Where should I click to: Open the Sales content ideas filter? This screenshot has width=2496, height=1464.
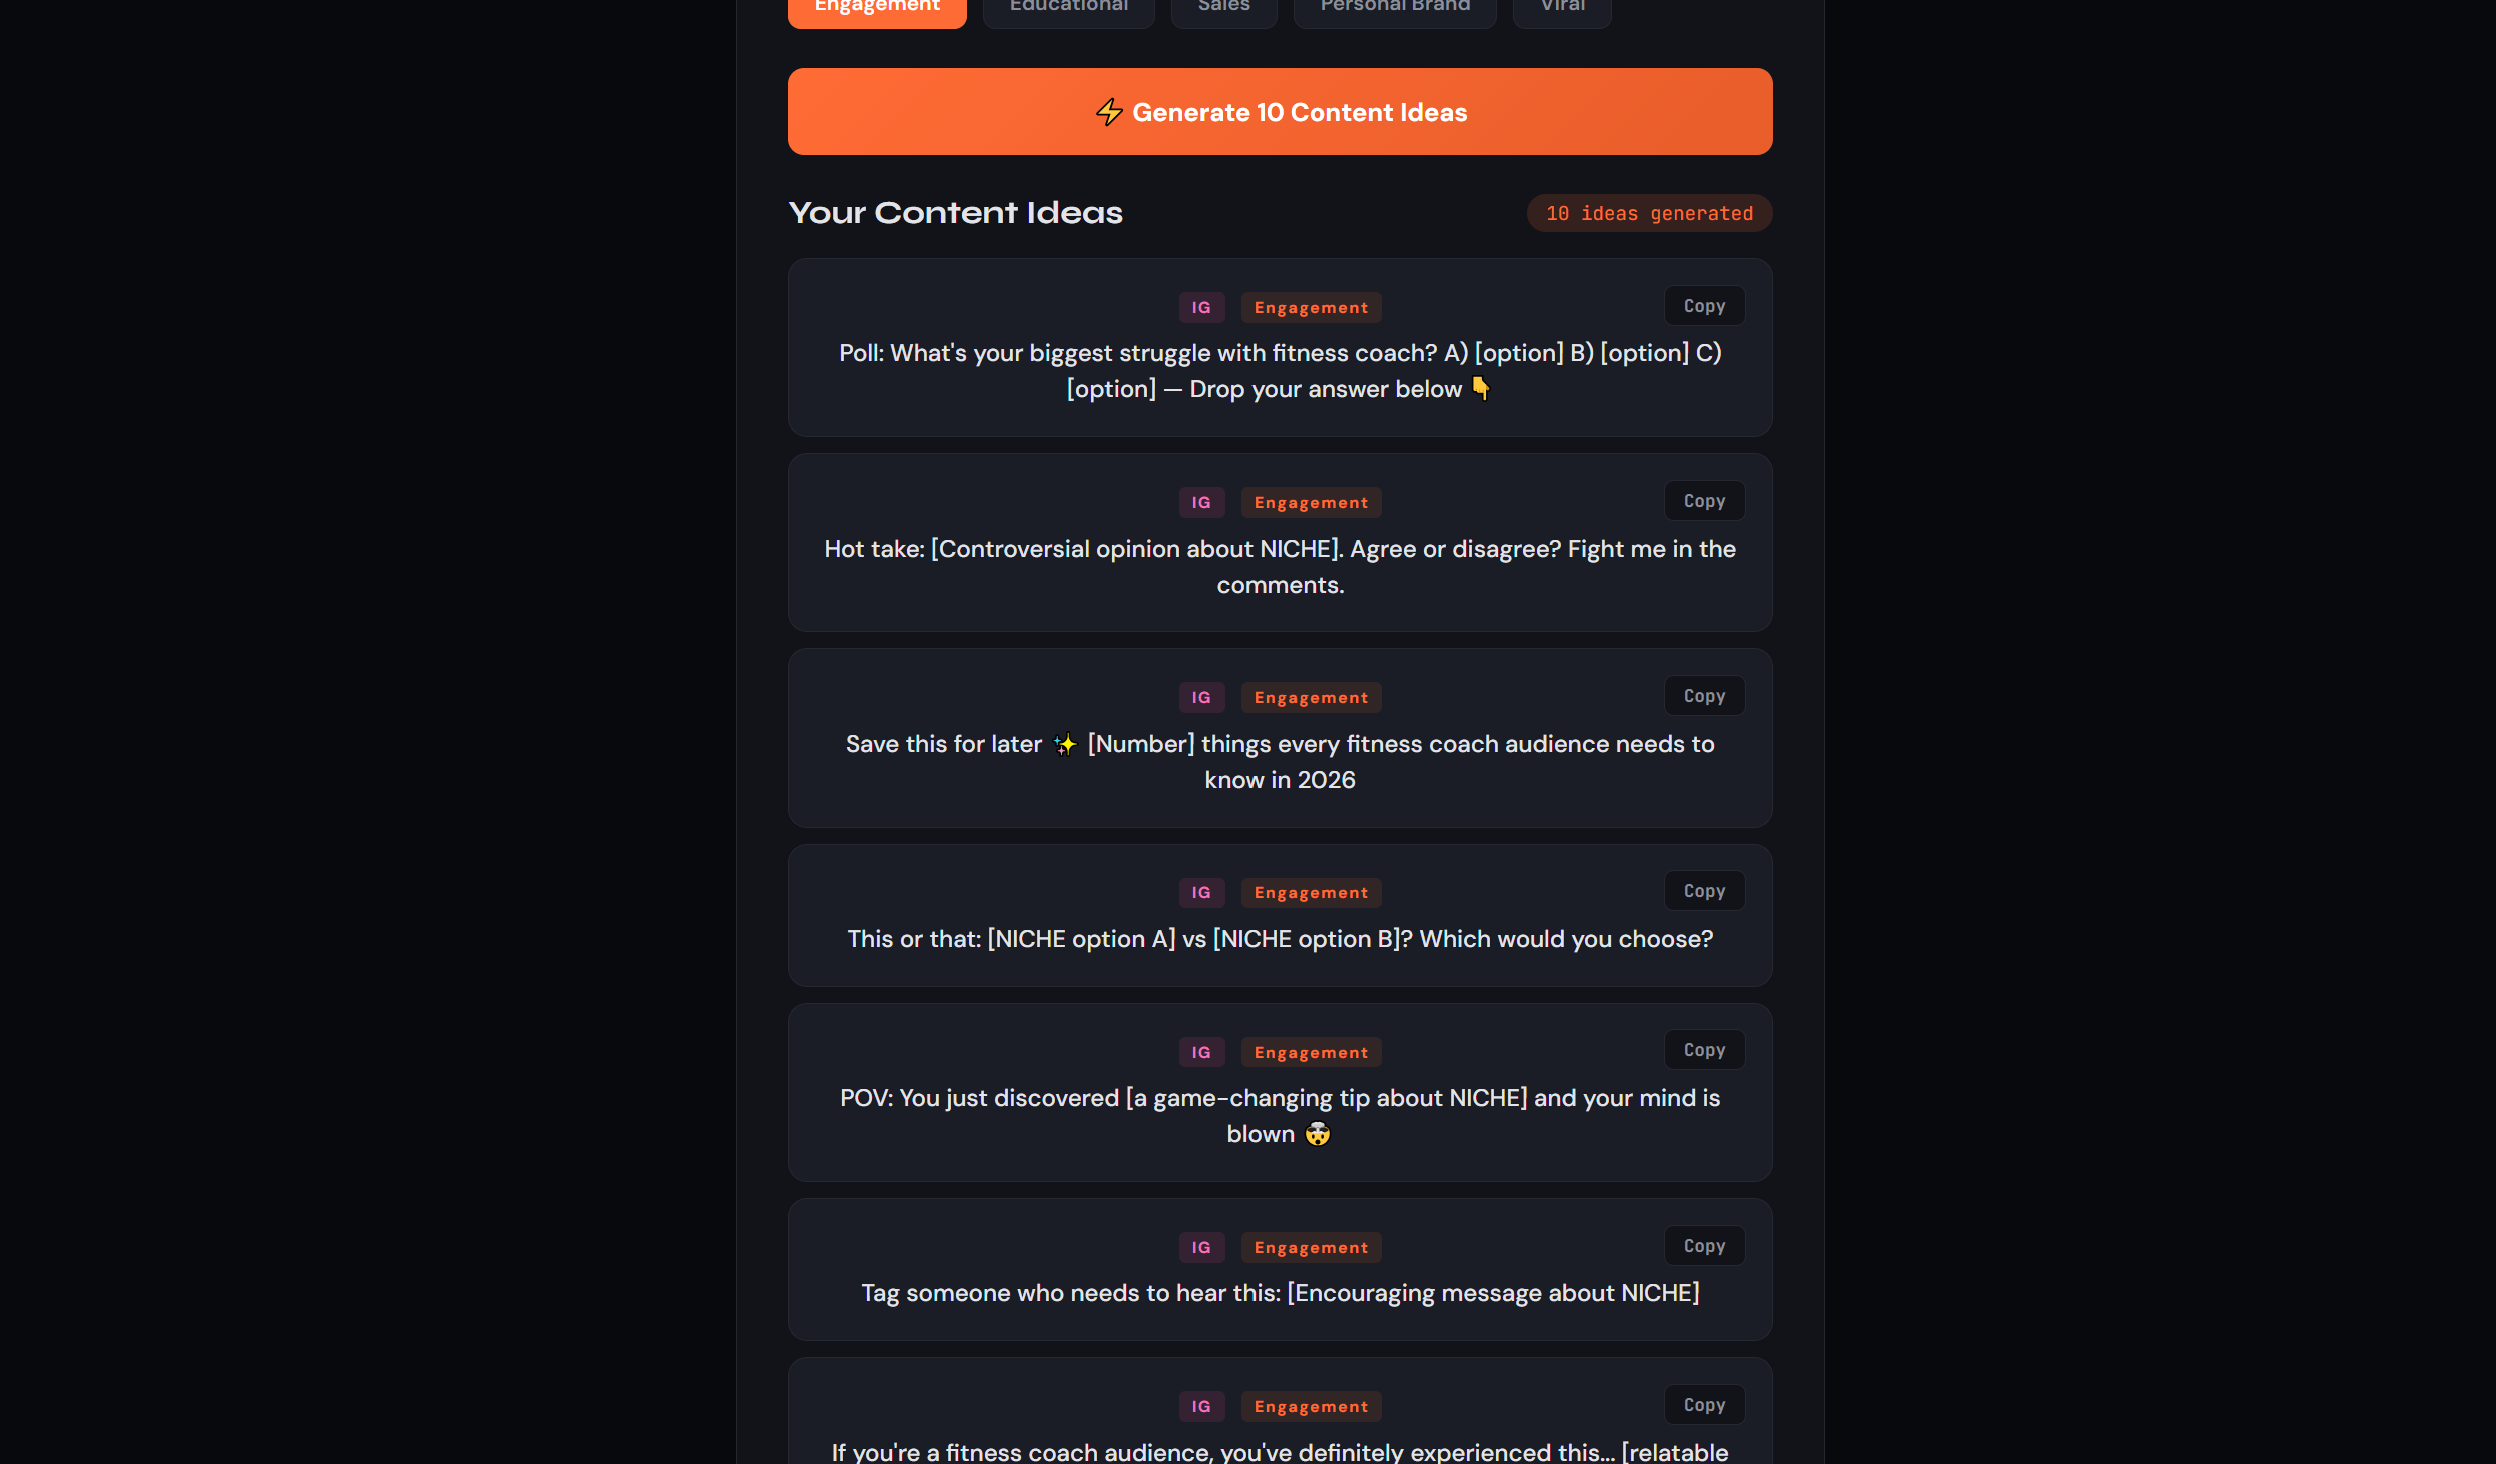[1223, 6]
